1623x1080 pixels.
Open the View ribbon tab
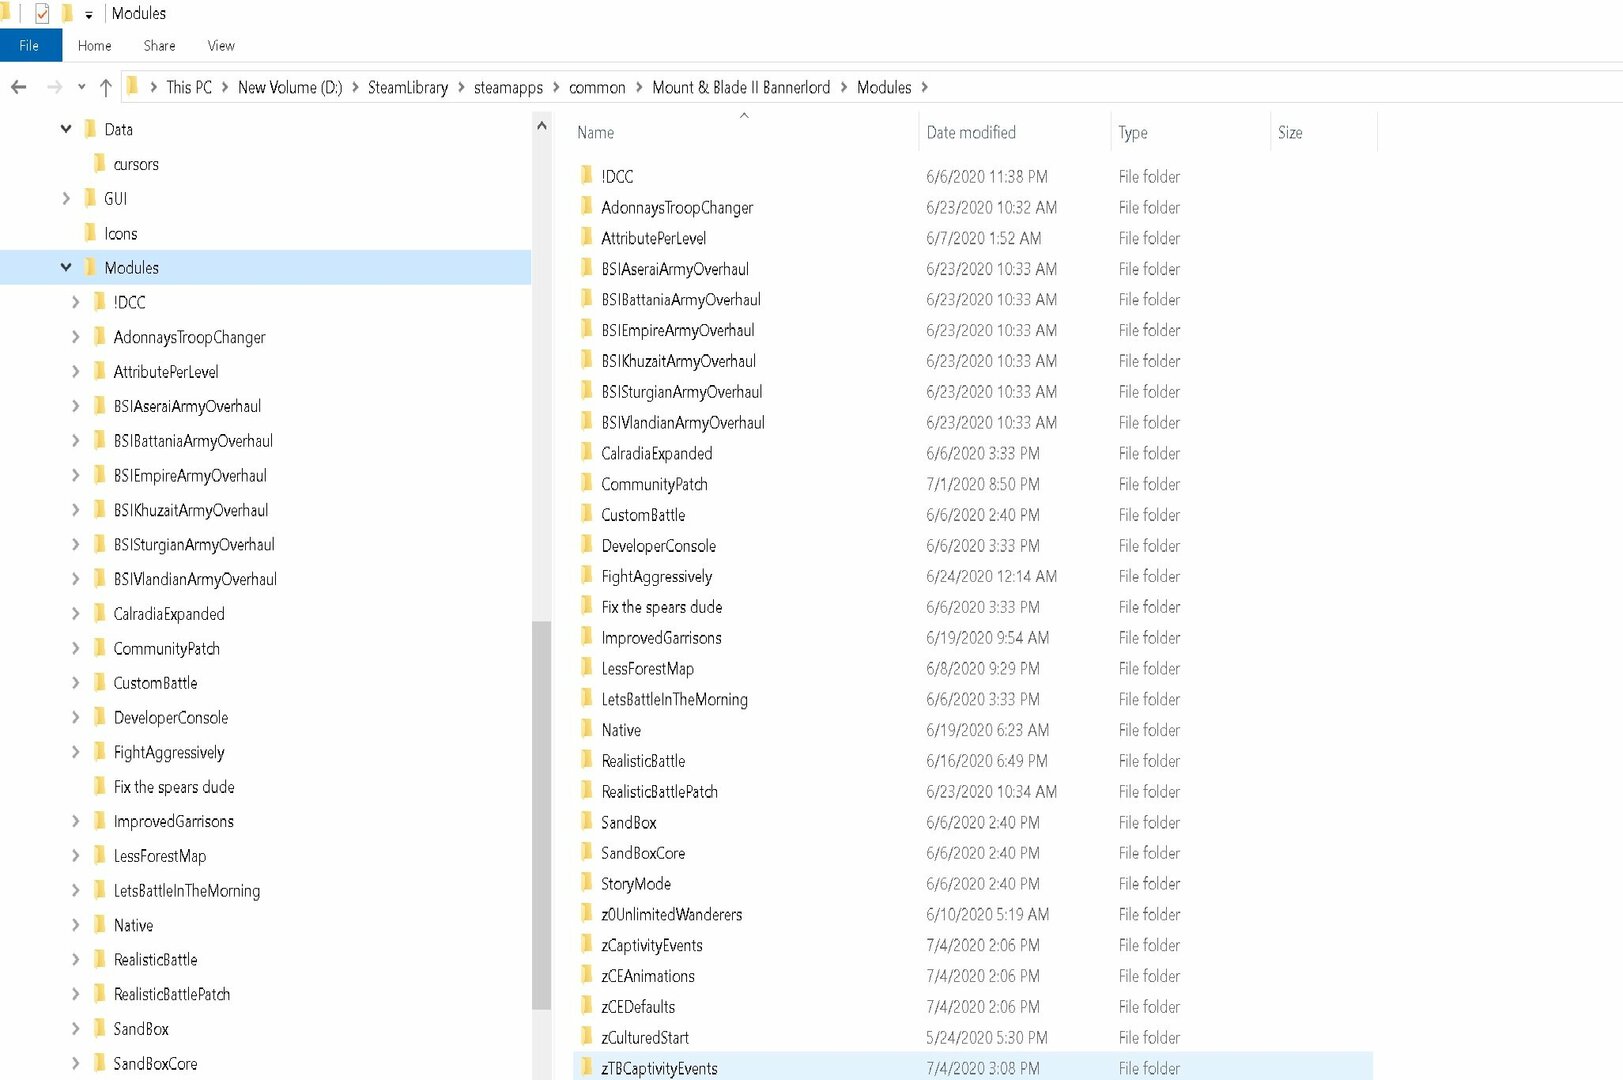point(221,45)
